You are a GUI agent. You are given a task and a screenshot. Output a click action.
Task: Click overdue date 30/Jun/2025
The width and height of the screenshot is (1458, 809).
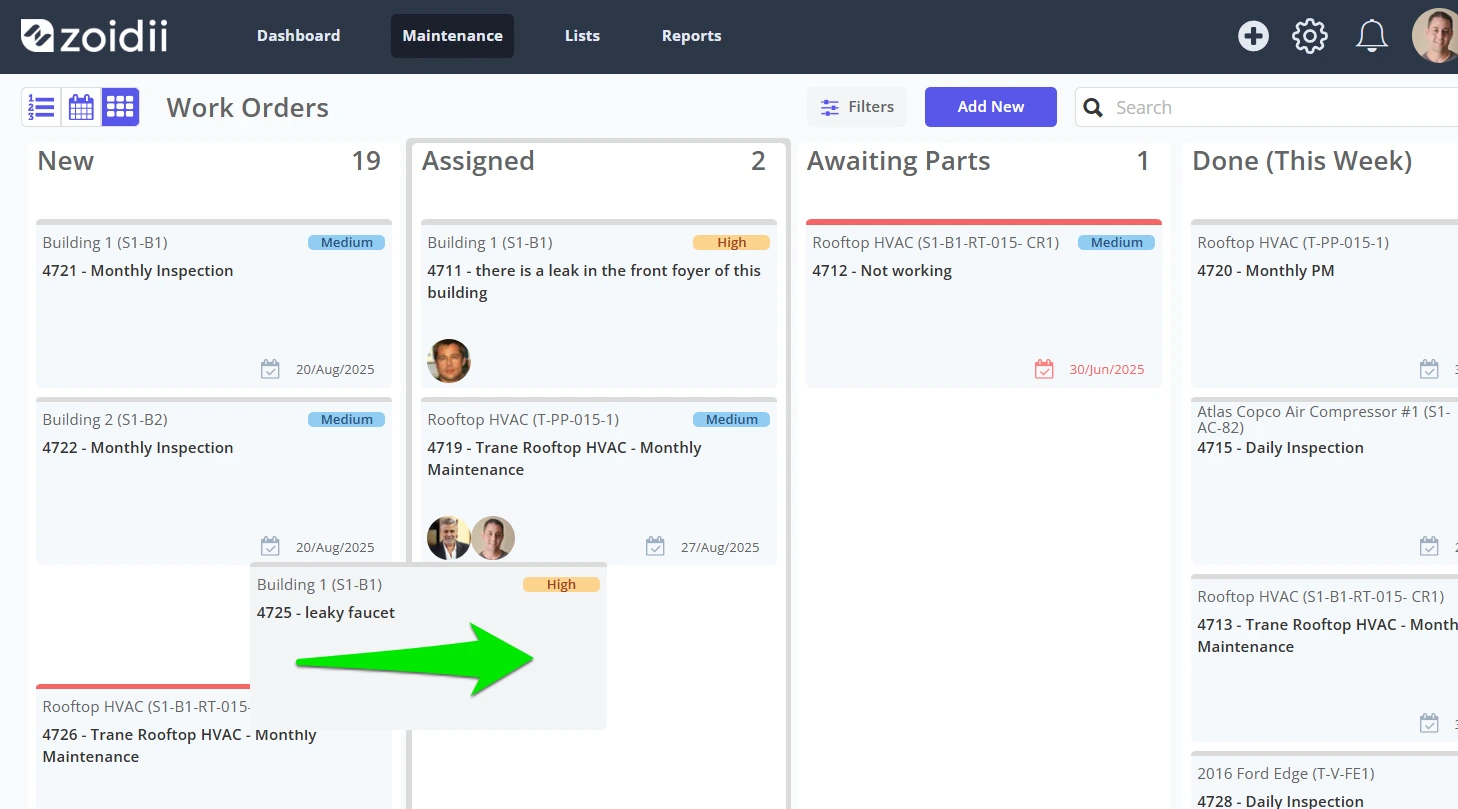tap(1107, 370)
